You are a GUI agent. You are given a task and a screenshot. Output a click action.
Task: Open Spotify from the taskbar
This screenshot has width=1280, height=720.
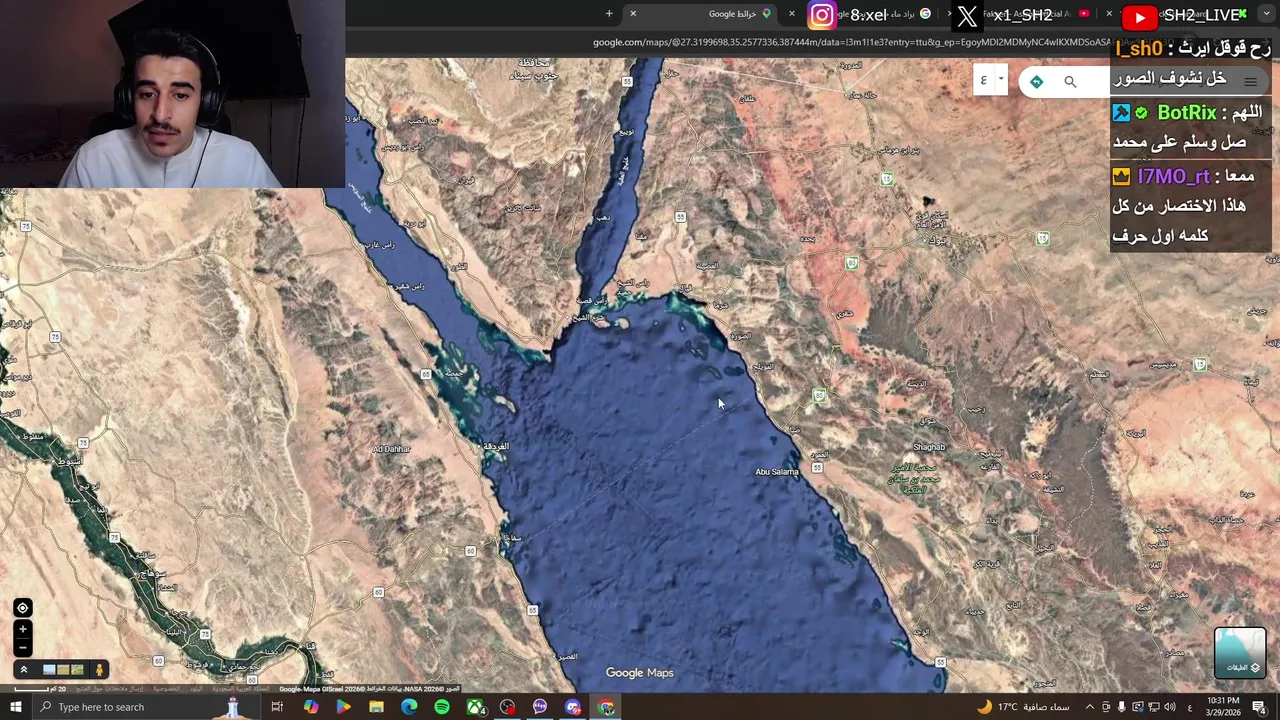tap(442, 707)
